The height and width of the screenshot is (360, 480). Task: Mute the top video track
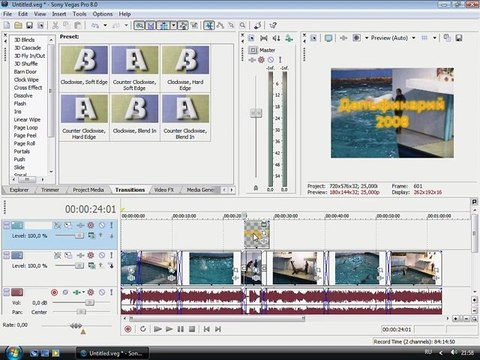tap(102, 226)
